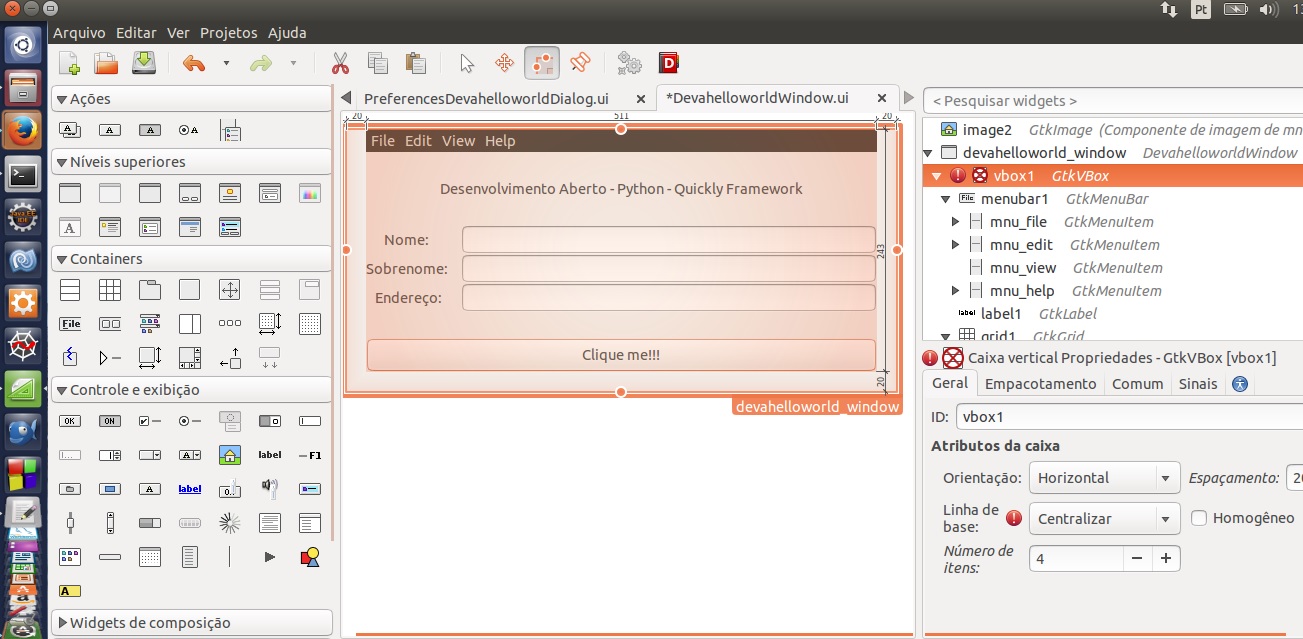Viewport: 1303px width, 639px height.
Task: Click the Paste clipboard icon
Action: pyautogui.click(x=416, y=64)
